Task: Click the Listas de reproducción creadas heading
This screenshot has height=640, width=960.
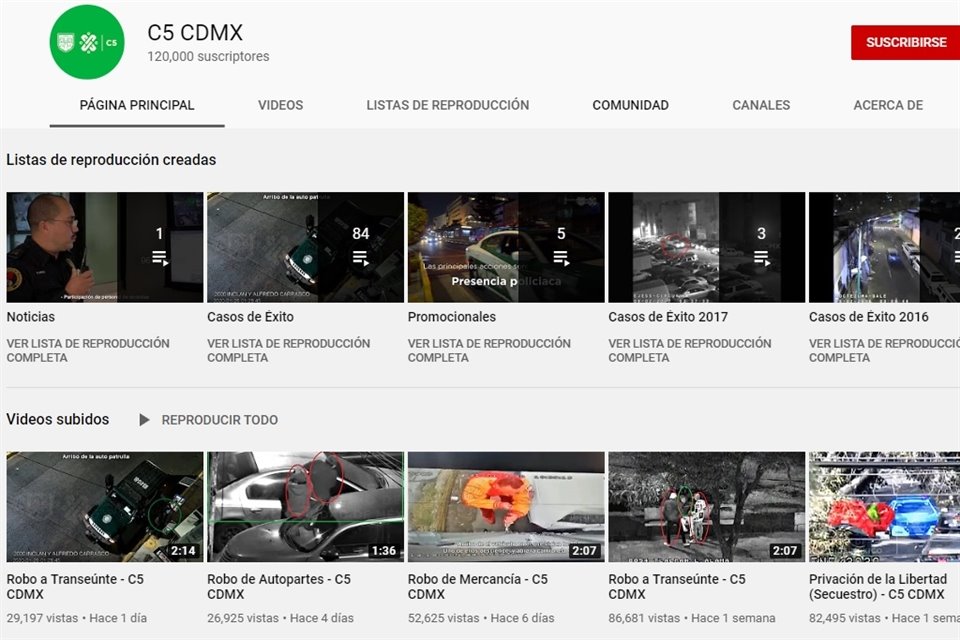Action: pyautogui.click(x=111, y=160)
